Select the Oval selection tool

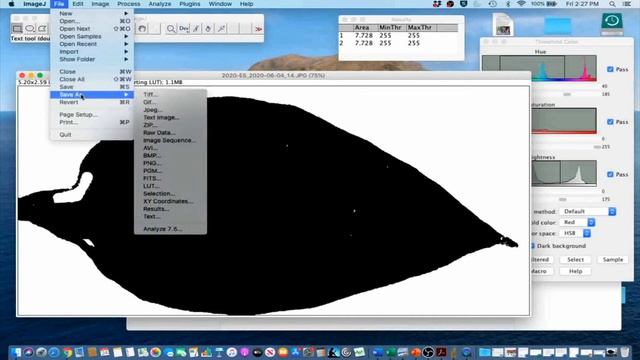(30, 29)
